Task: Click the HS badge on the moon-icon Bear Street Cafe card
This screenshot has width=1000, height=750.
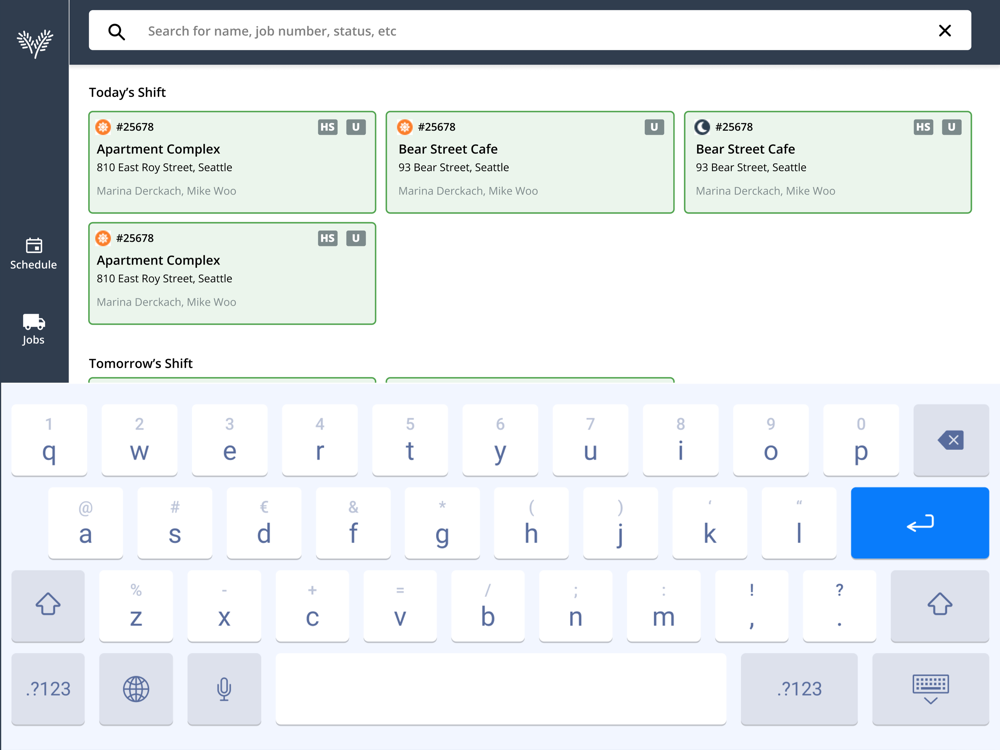Action: point(923,127)
